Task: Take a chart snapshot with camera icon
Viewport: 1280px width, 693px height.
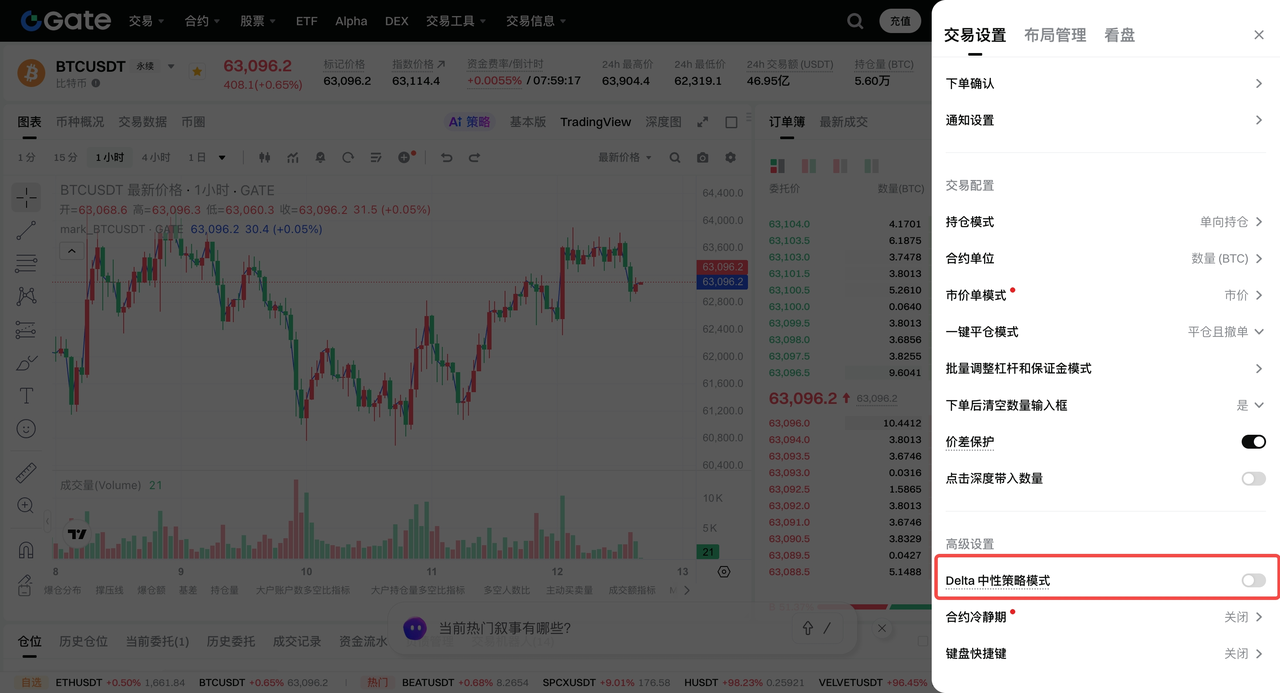Action: pos(703,158)
